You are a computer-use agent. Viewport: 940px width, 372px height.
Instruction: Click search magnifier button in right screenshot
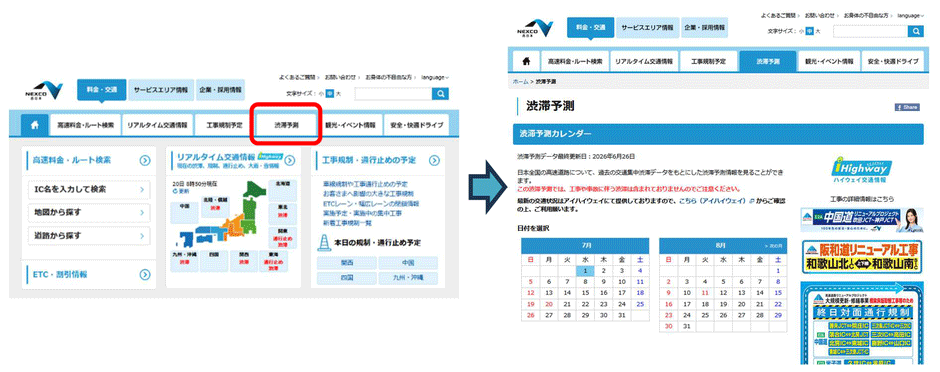point(915,32)
